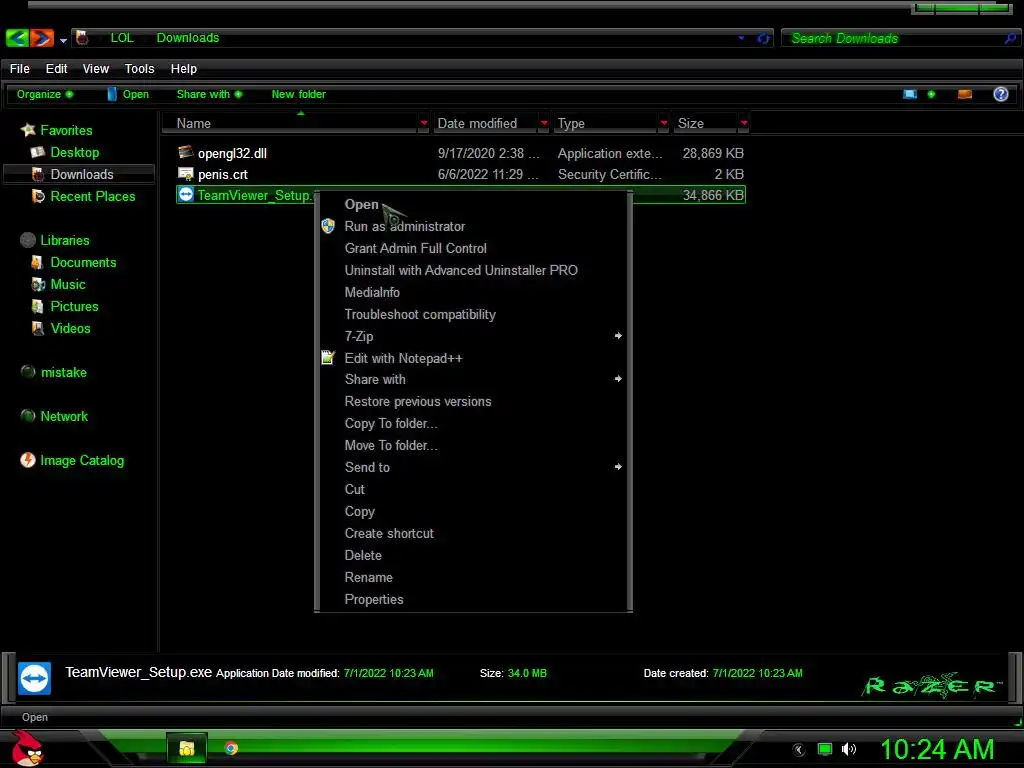The image size is (1024, 768).
Task: Expand the 7-Zip submenu
Action: pyautogui.click(x=473, y=336)
